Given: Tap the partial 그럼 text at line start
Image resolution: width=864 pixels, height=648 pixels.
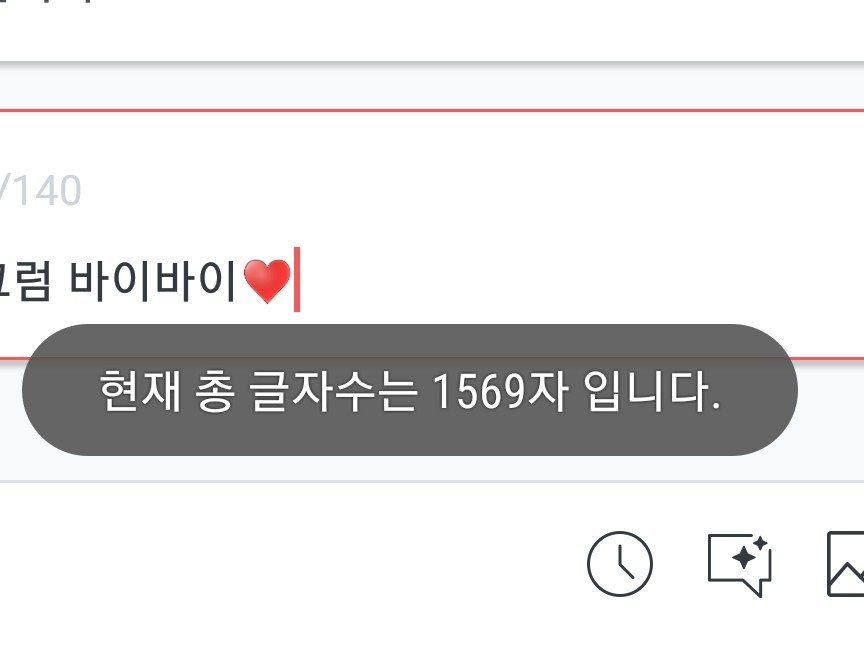Looking at the screenshot, I should [25, 281].
